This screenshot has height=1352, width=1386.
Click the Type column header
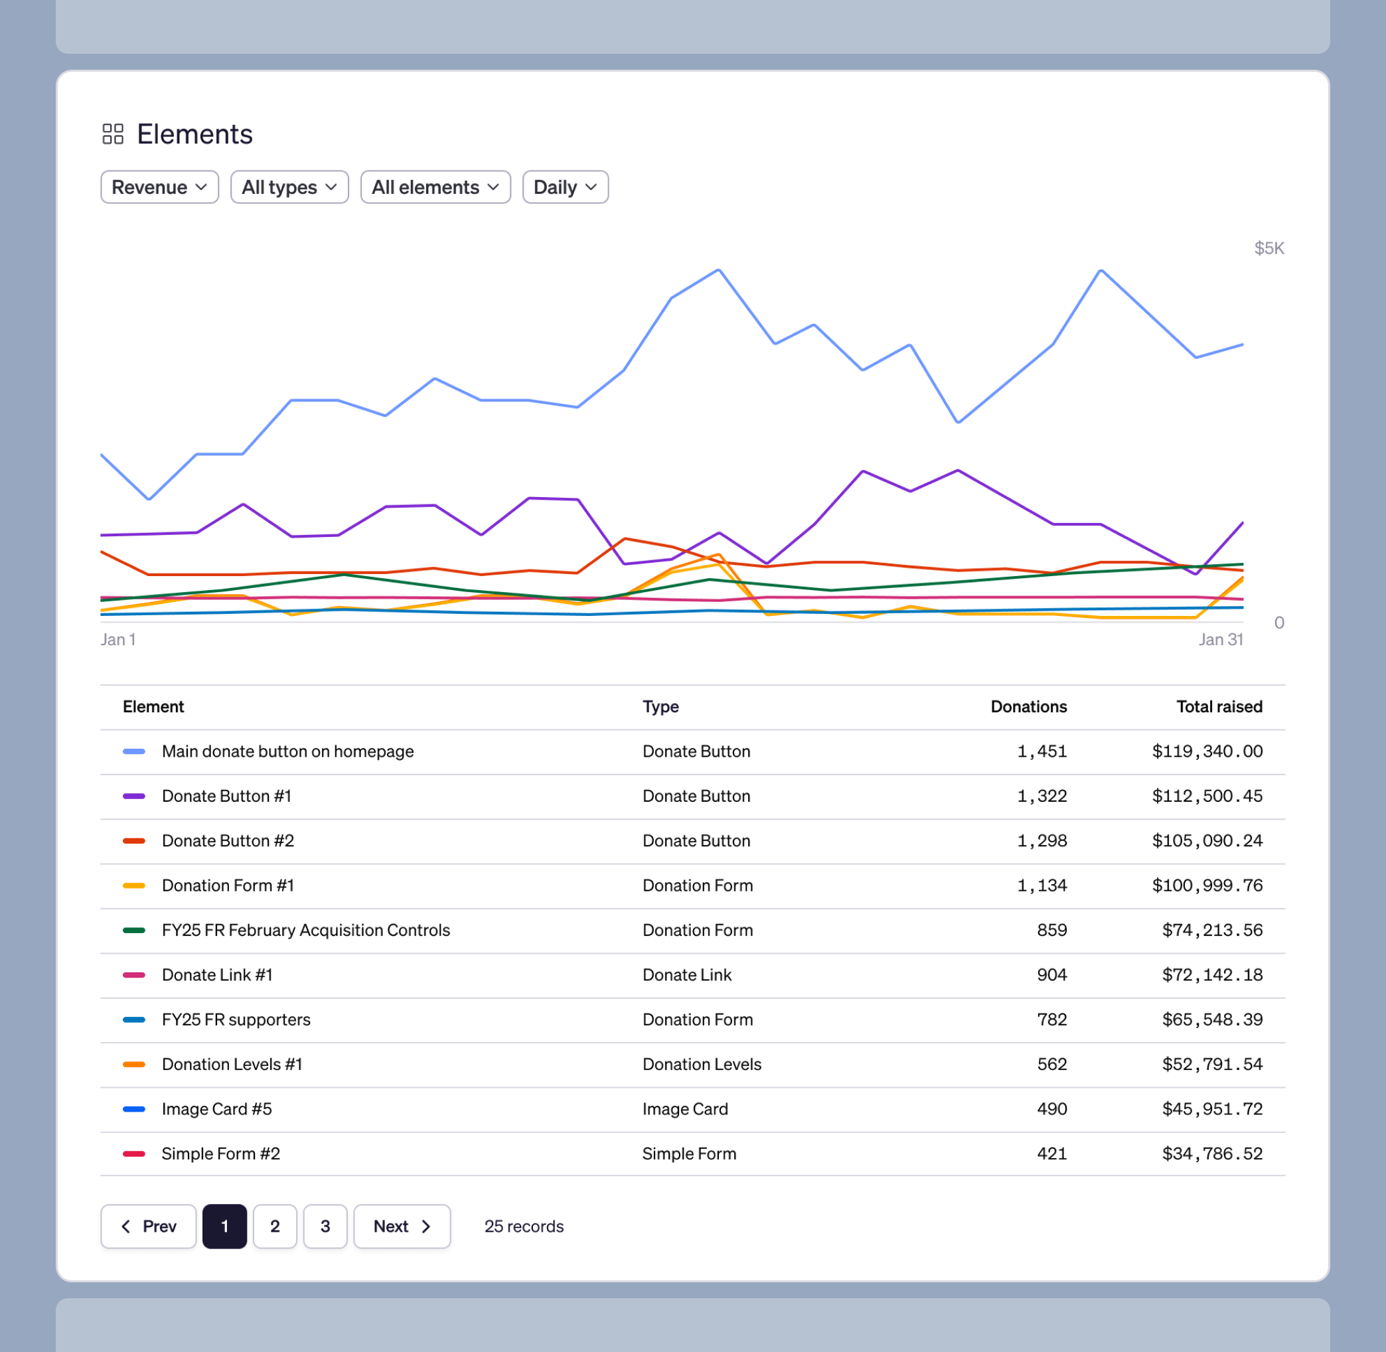pos(660,707)
